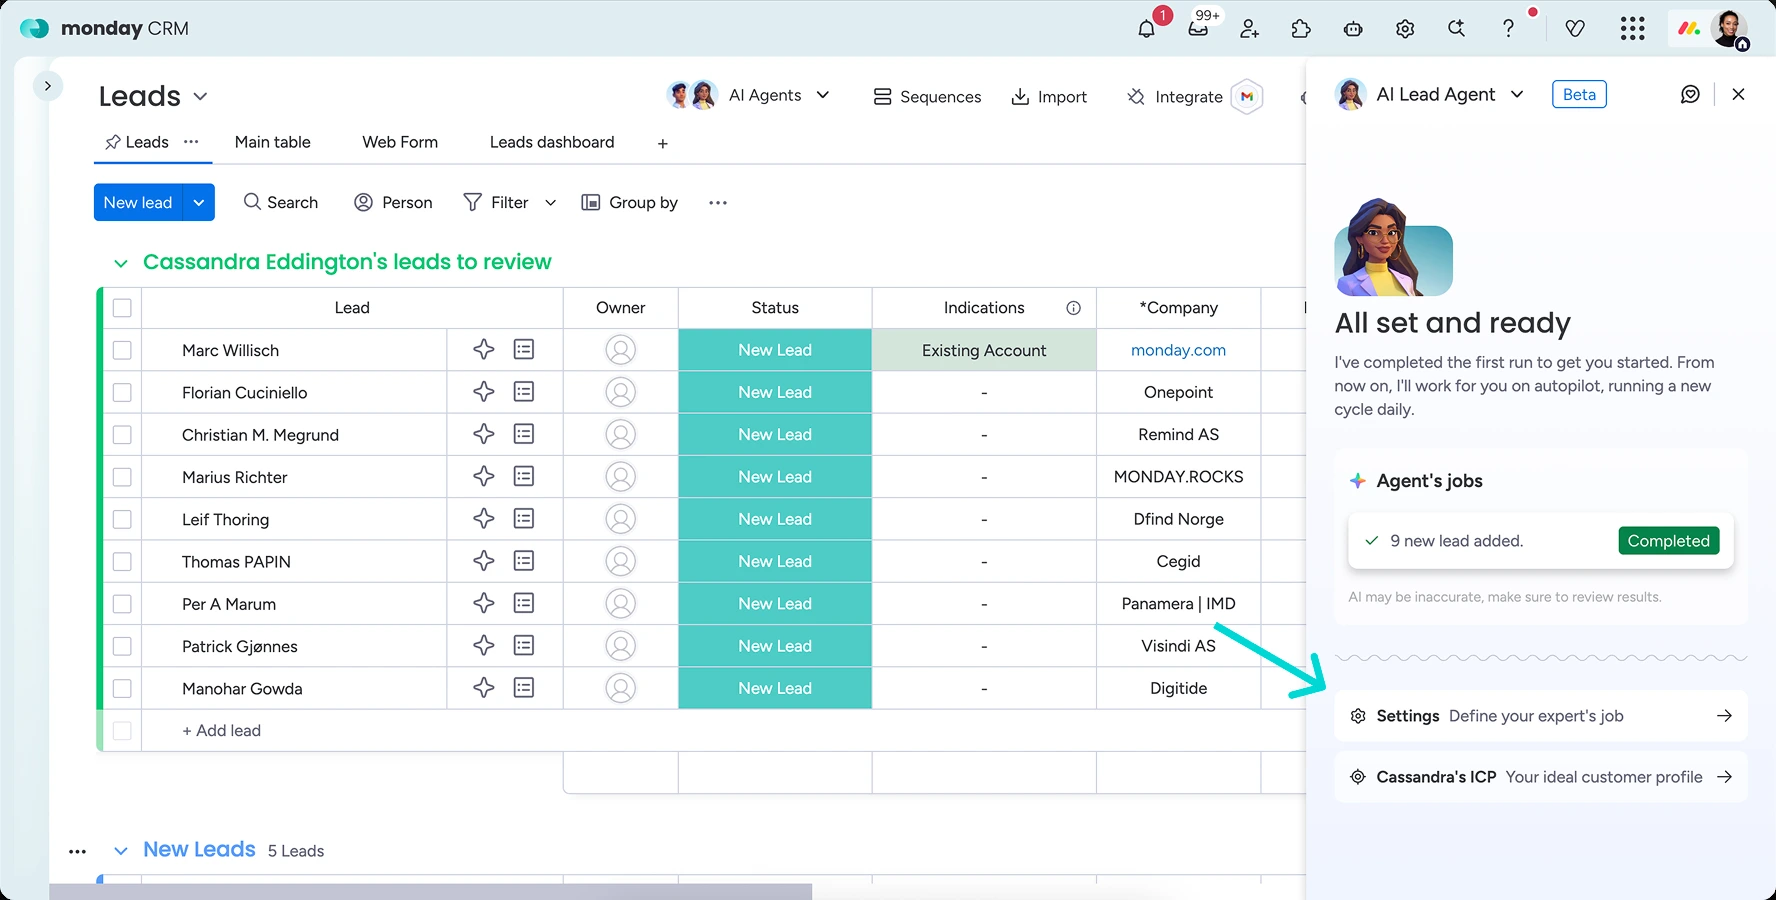Check the Leif Thoring row

coord(122,519)
